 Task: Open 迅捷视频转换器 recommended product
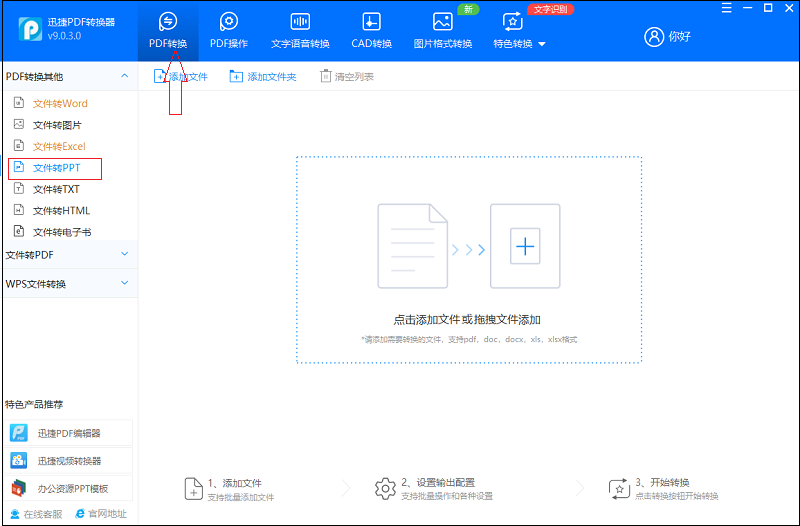(x=69, y=461)
